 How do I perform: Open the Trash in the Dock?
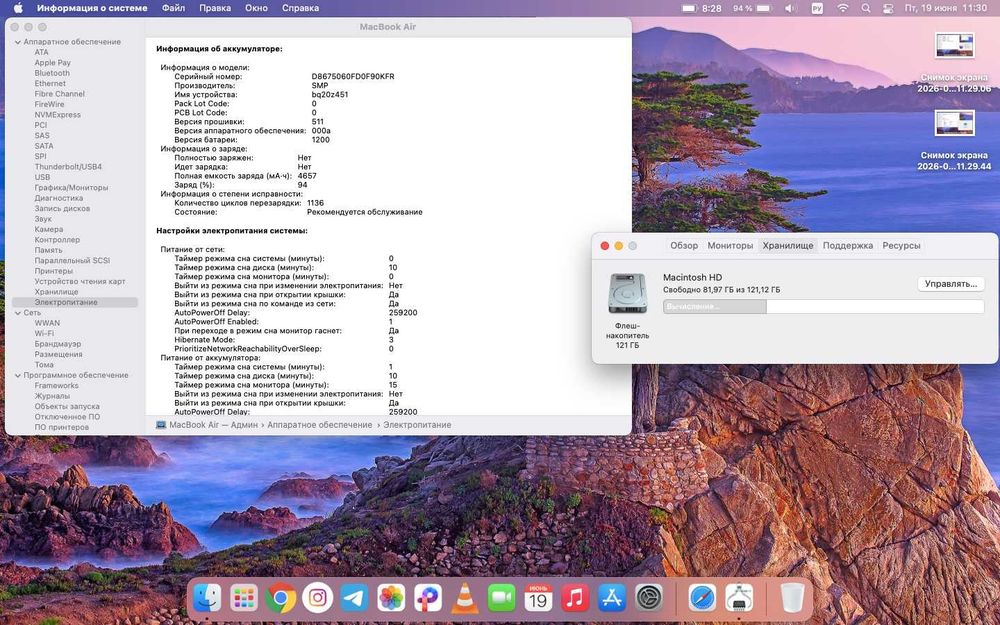(x=792, y=598)
